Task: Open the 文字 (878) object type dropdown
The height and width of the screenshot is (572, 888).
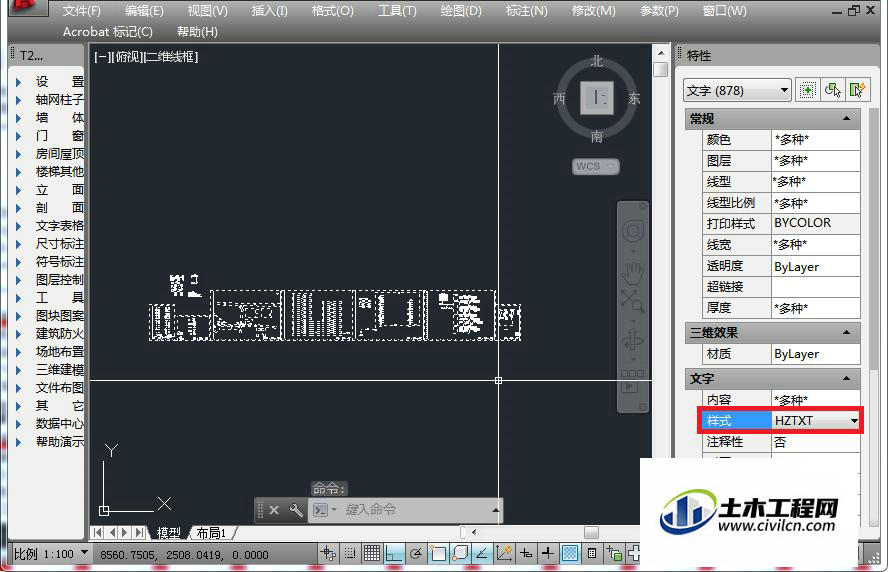Action: tap(737, 91)
